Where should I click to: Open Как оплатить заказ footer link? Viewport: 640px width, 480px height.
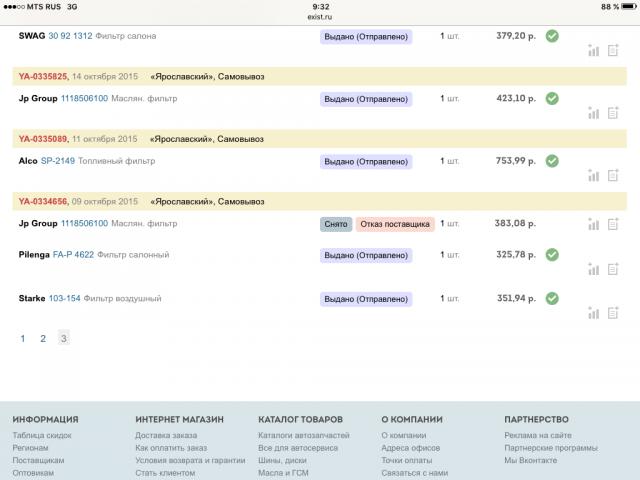[x=171, y=448]
